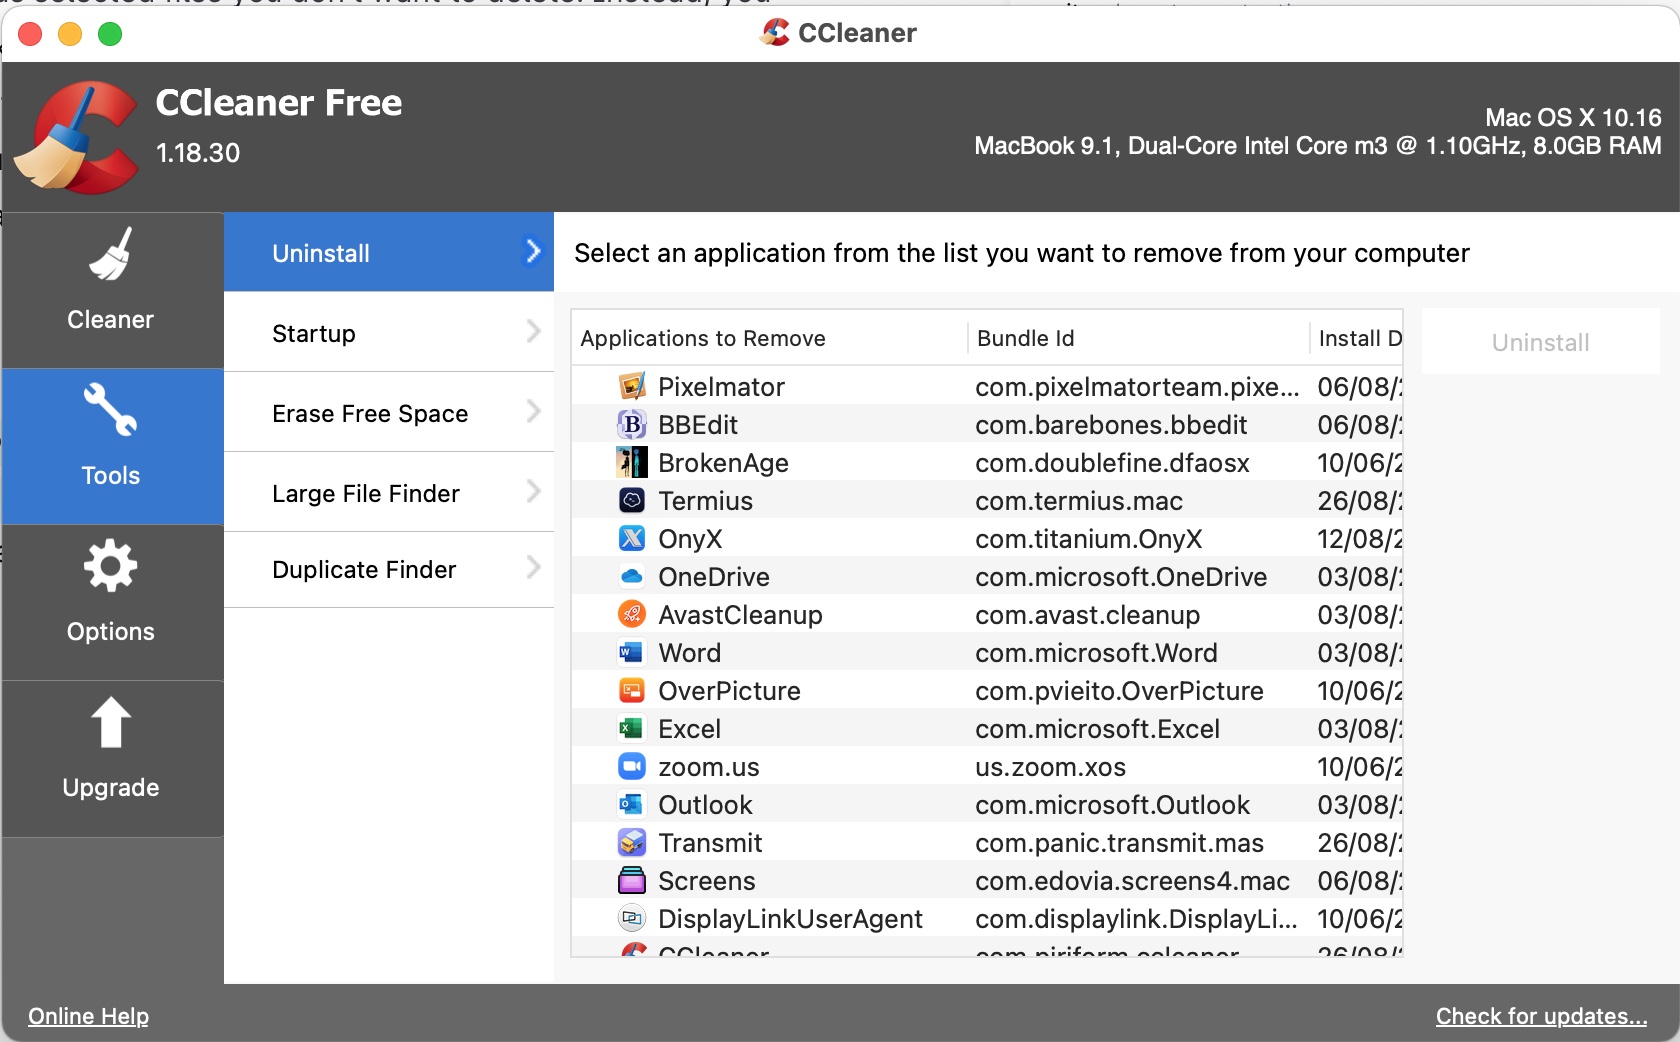1680x1042 pixels.
Task: Sort by Install Date column header
Action: [1356, 338]
